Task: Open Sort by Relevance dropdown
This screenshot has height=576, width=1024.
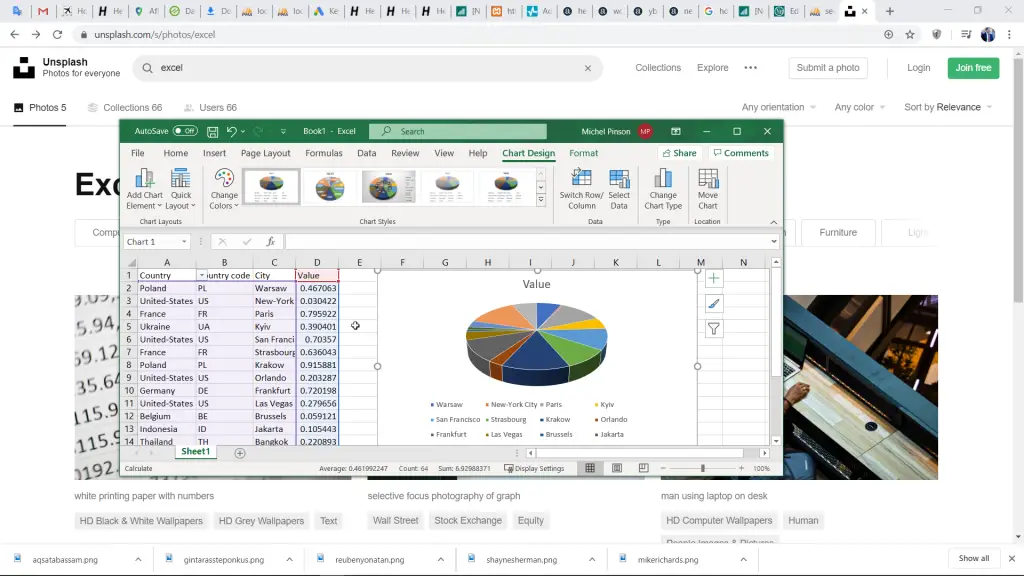Action: [948, 107]
